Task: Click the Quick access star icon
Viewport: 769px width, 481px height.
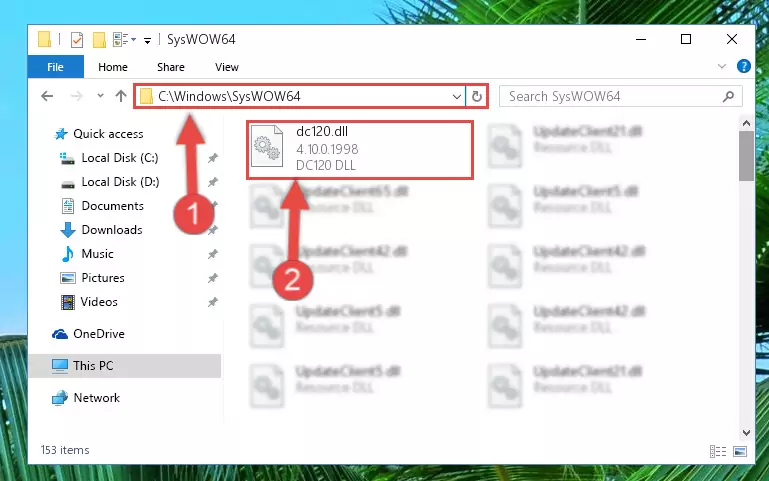Action: point(61,134)
